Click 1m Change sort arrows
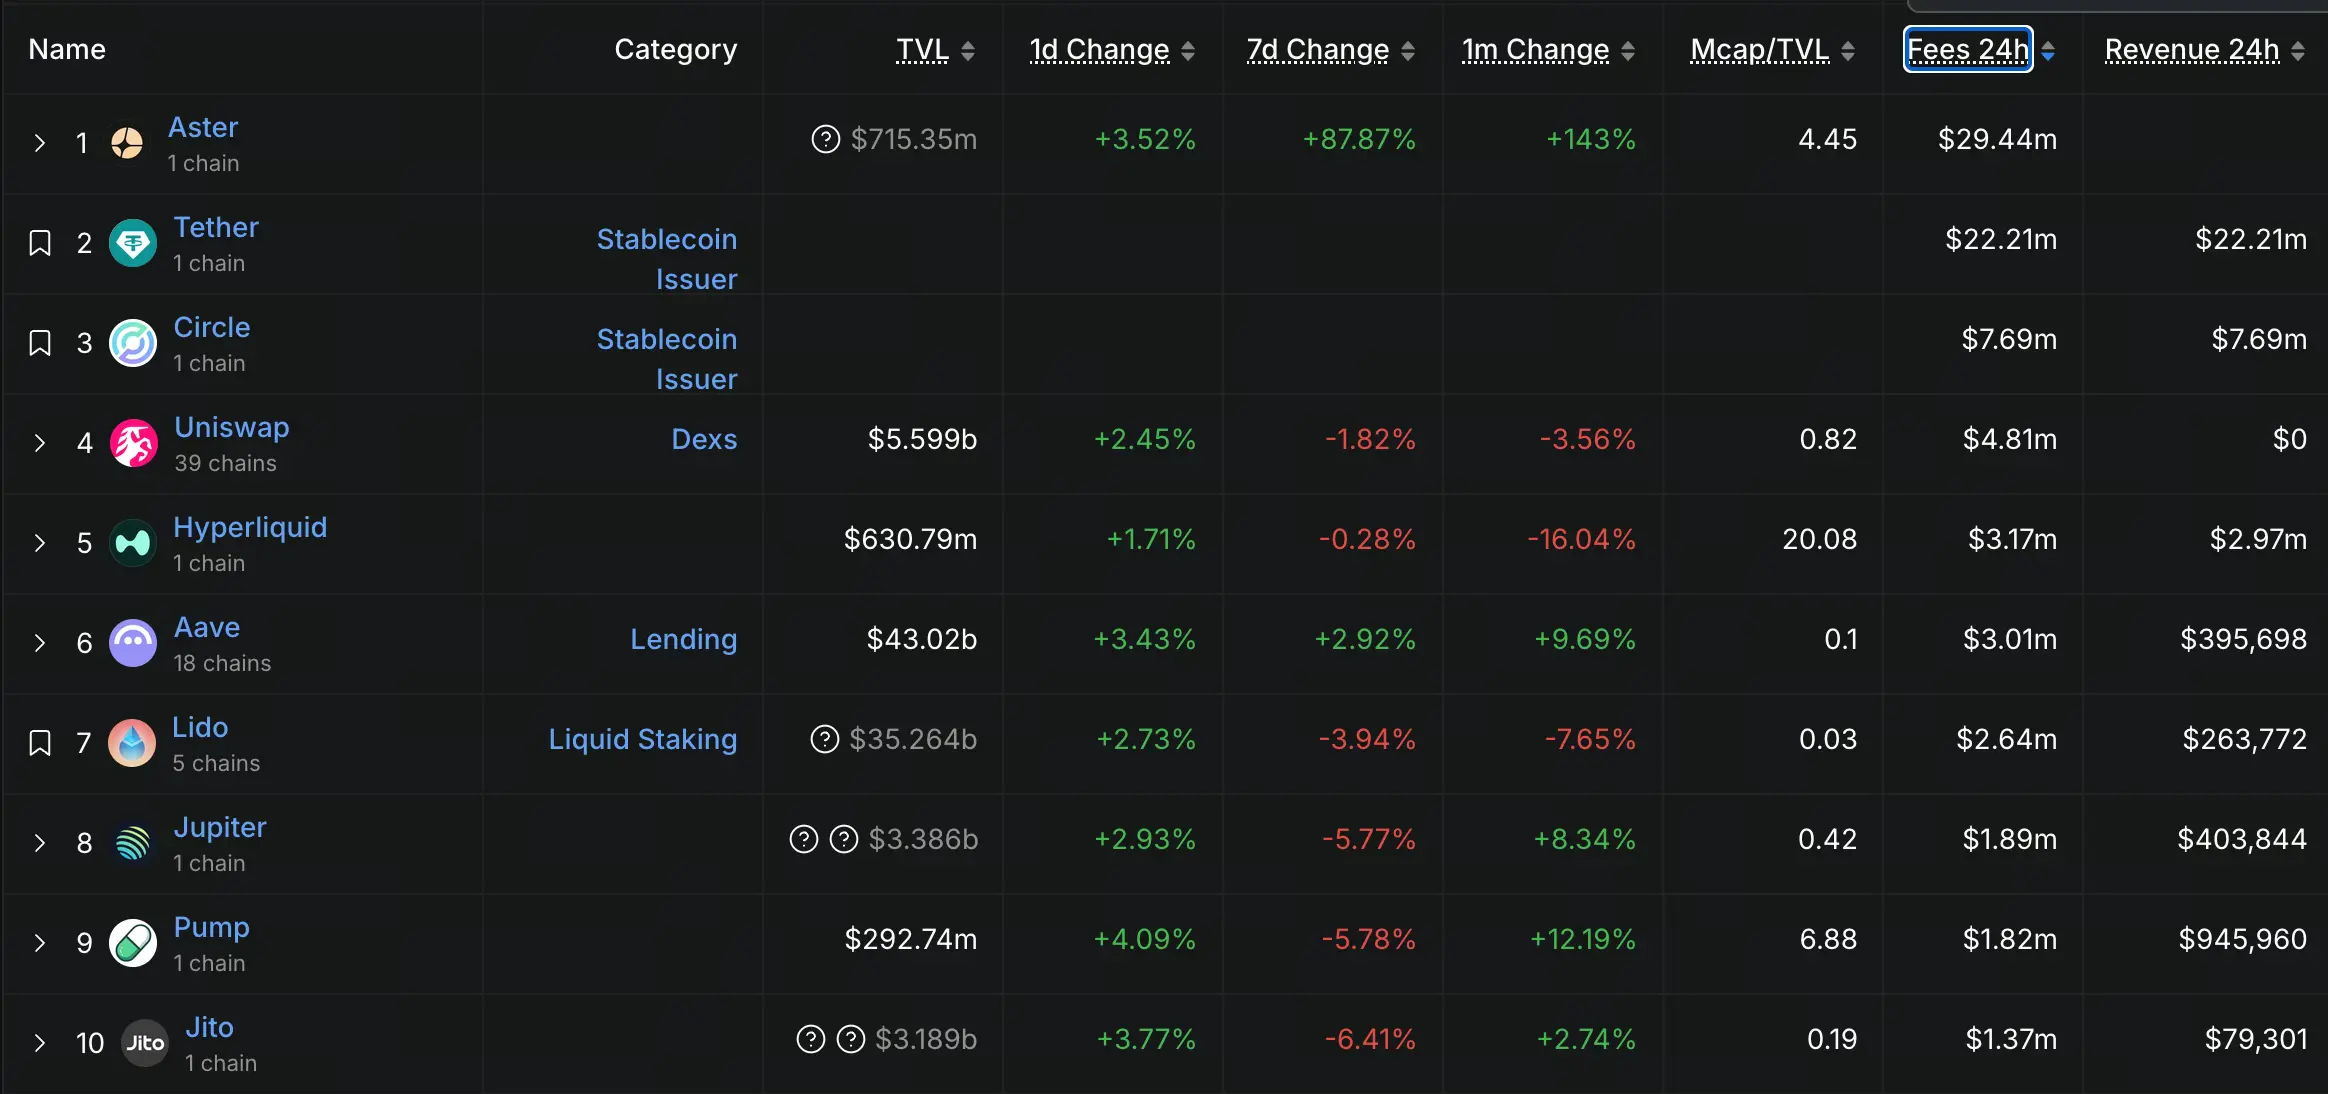This screenshot has height=1094, width=2328. point(1627,51)
